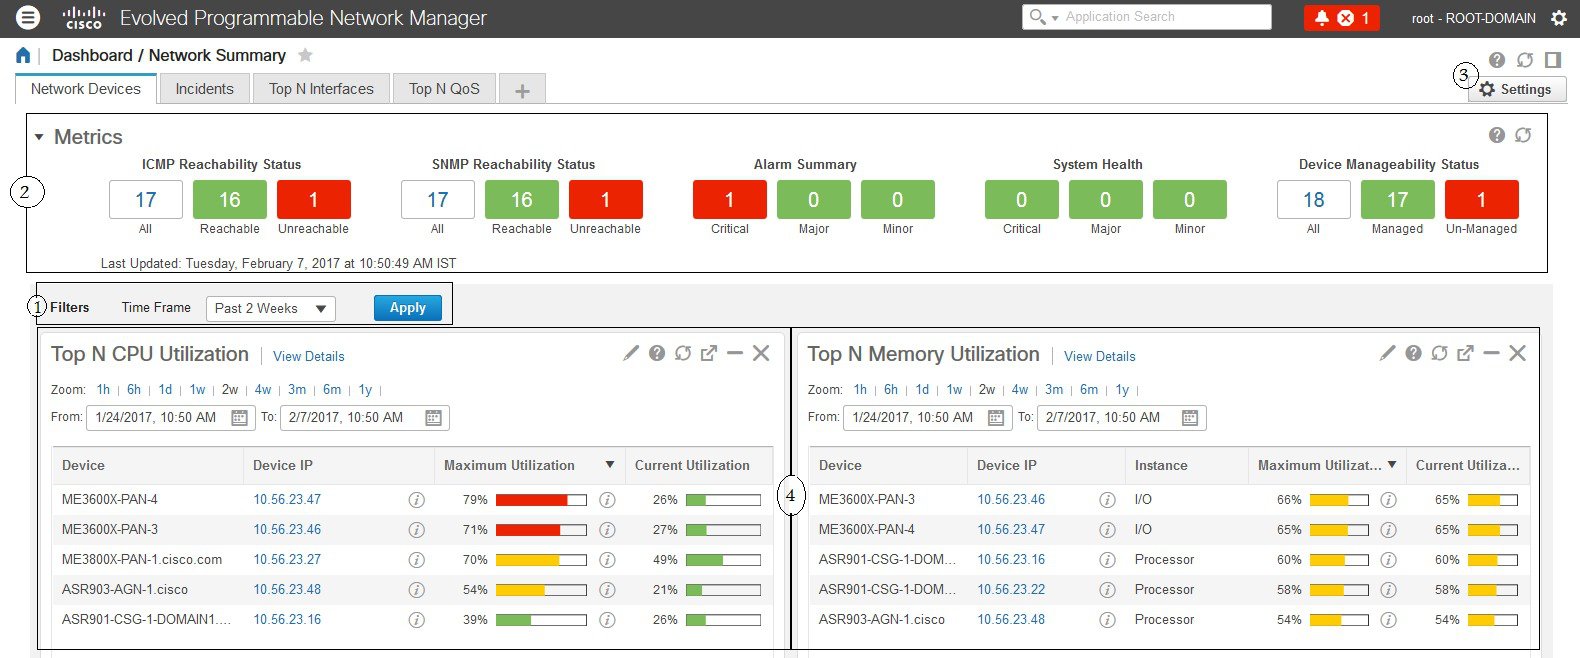Viewport: 1580px width, 658px height.
Task: Toggle dashboard layout panel icon
Action: [x=1553, y=60]
